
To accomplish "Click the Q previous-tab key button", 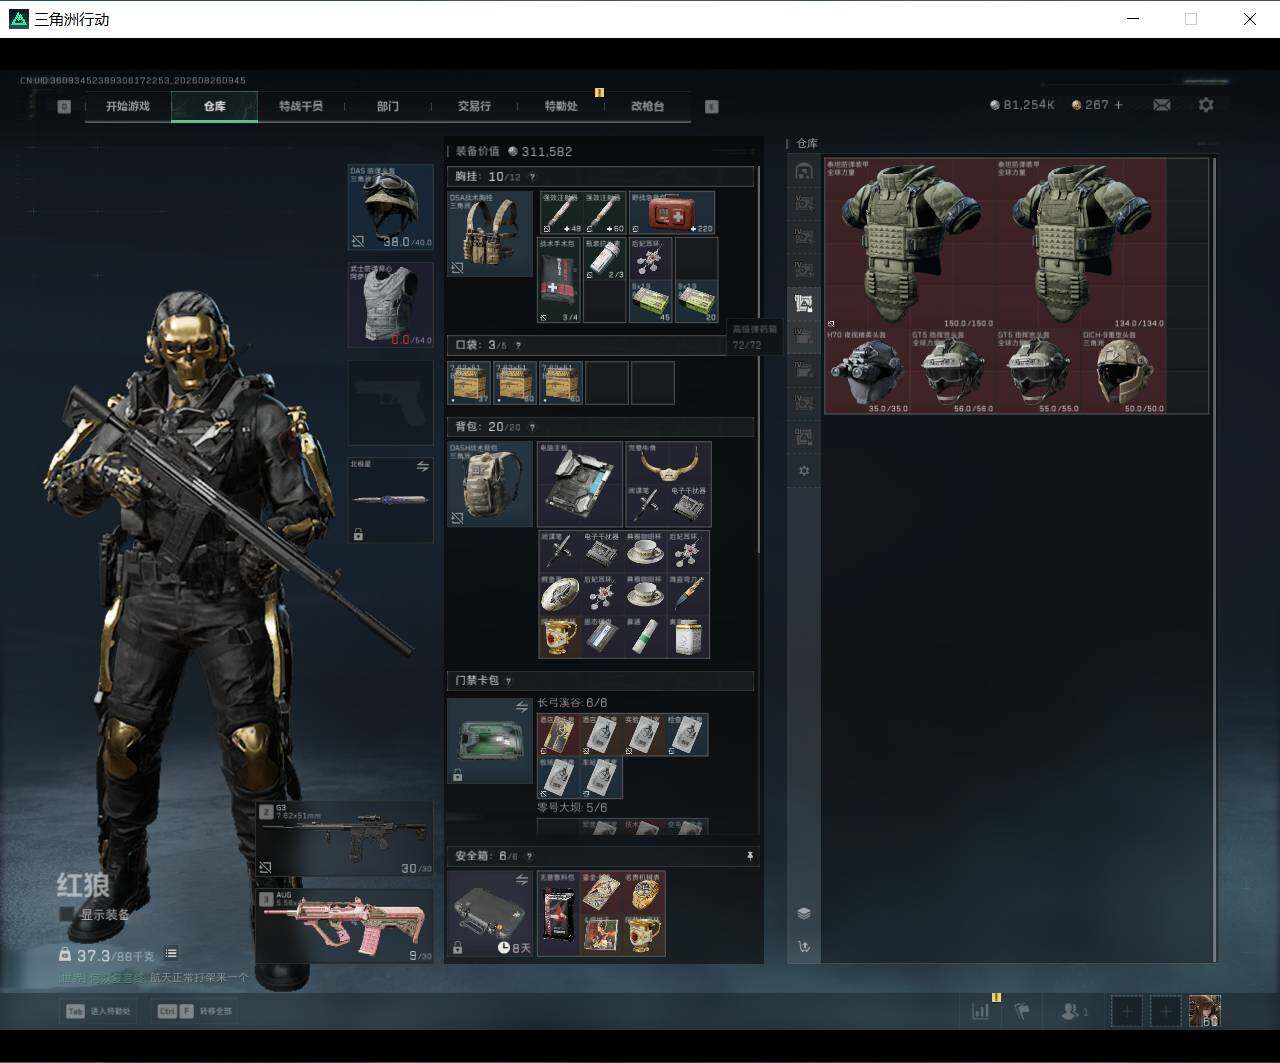I will 64,106.
